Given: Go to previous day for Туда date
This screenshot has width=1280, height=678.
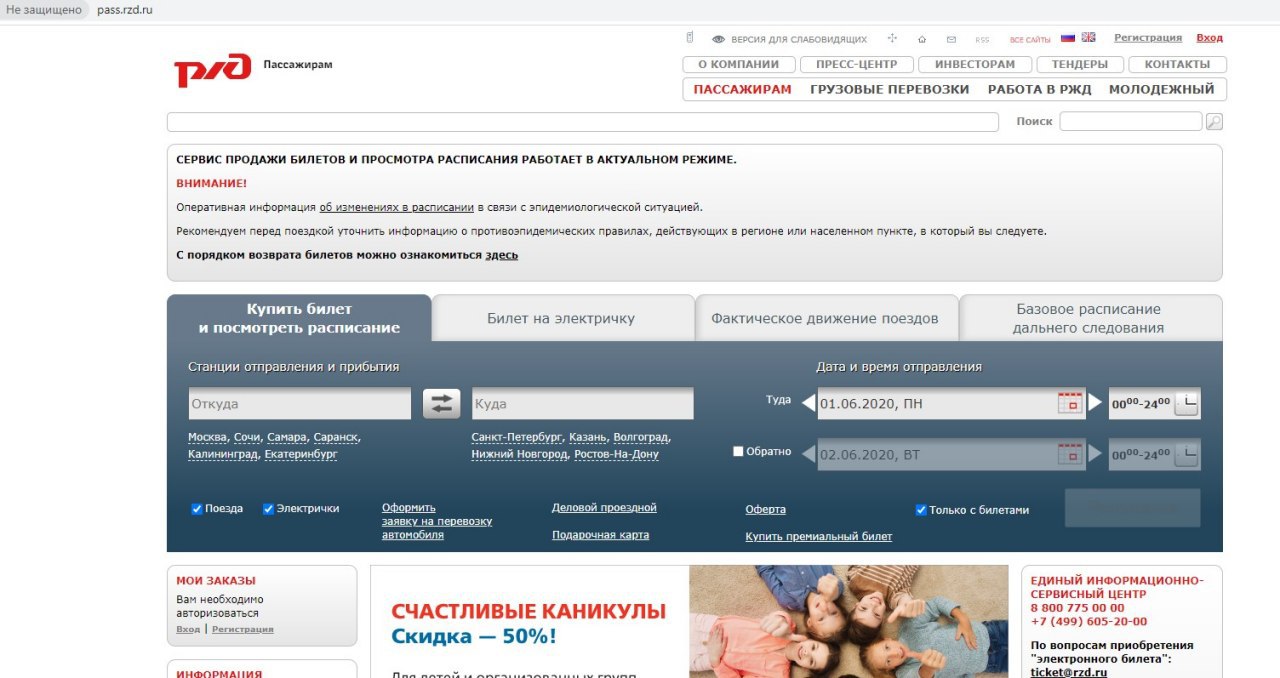Looking at the screenshot, I should pyautogui.click(x=808, y=403).
